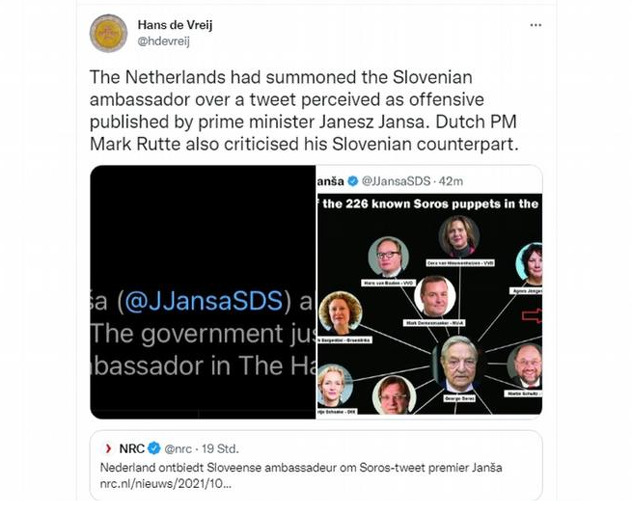Click the 19 Std. timestamp

(x=220, y=449)
